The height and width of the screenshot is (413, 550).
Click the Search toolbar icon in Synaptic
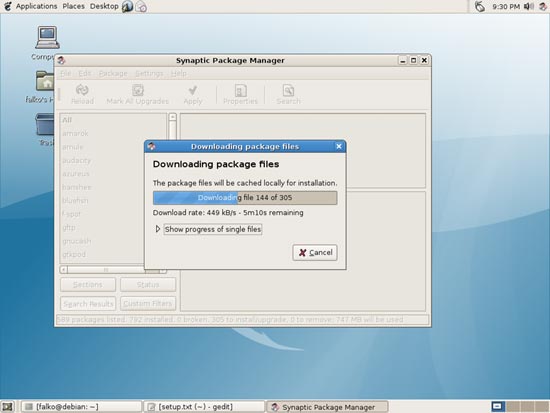pos(288,91)
